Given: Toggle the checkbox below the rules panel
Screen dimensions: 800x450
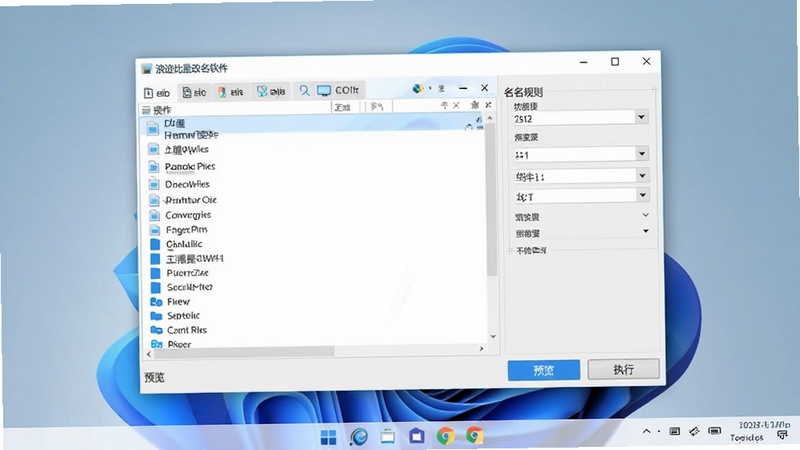Looking at the screenshot, I should pos(511,251).
